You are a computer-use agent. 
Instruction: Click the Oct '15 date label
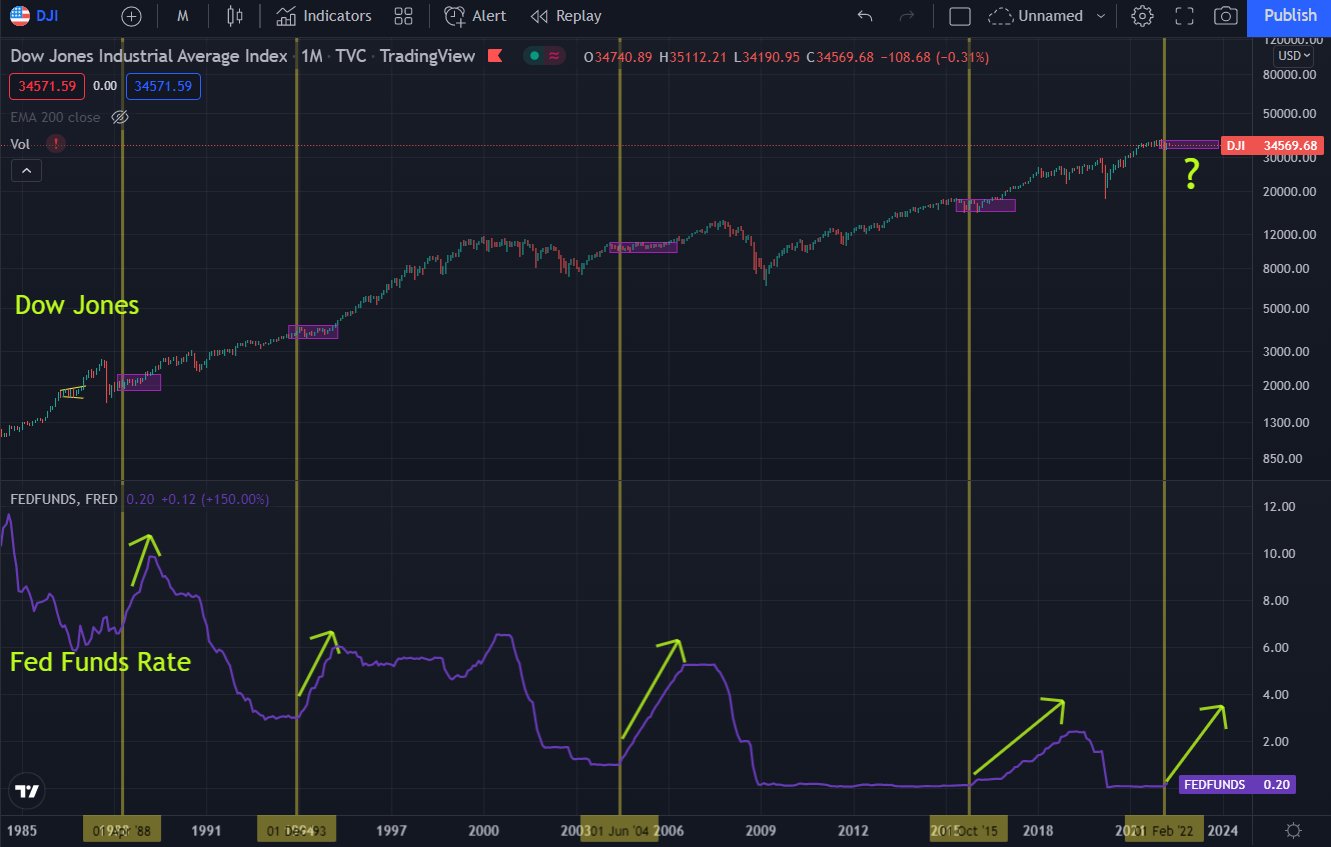click(x=968, y=831)
